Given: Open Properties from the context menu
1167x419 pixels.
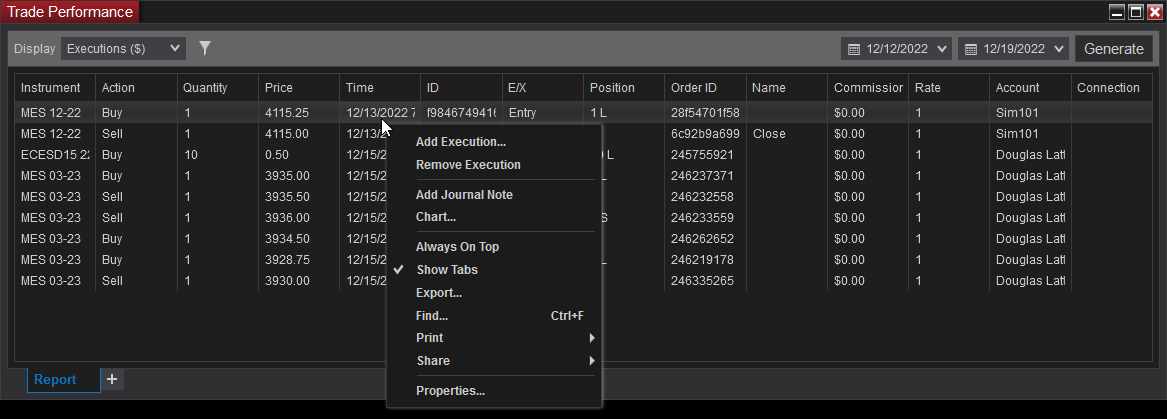Looking at the screenshot, I should 450,391.
